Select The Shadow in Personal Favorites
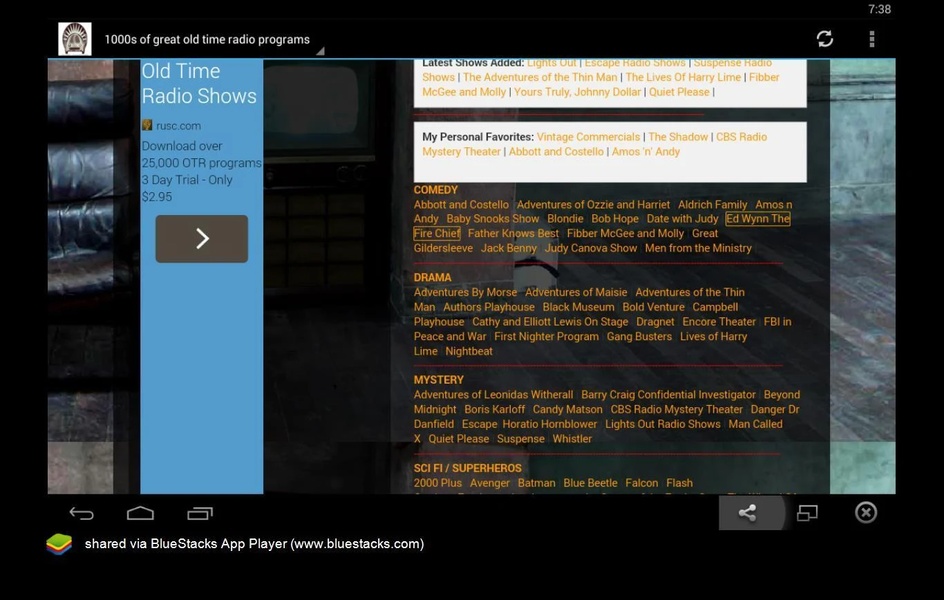The width and height of the screenshot is (944, 600). (x=678, y=137)
